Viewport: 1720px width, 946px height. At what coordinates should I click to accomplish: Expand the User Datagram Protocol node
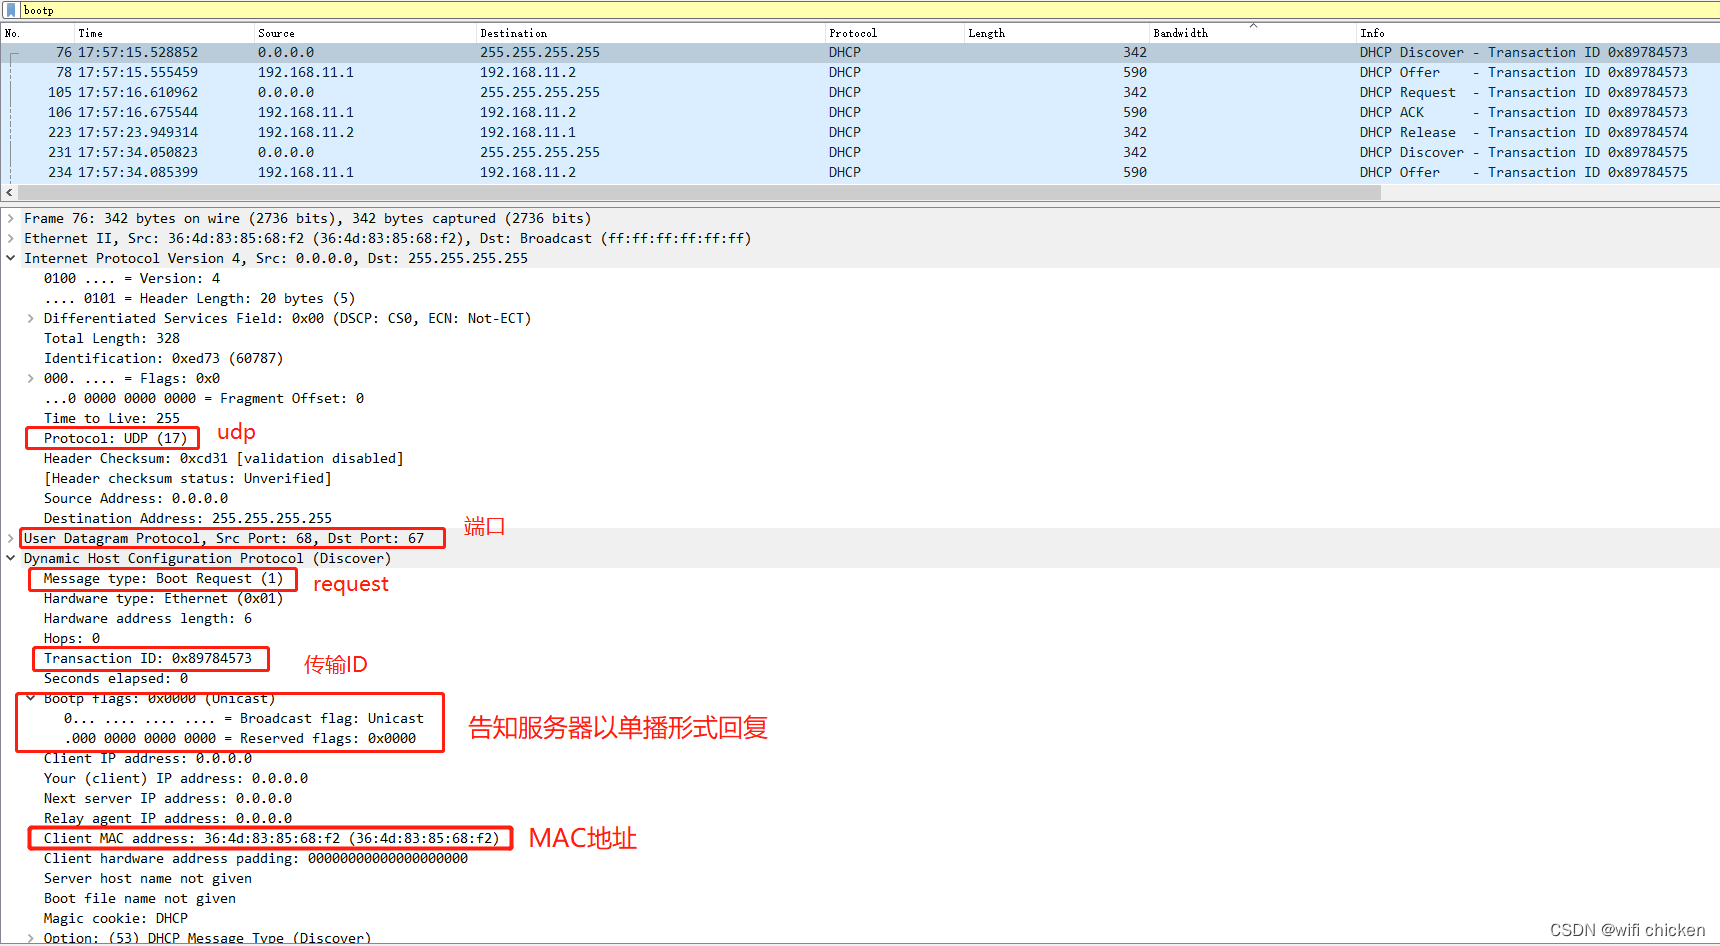pyautogui.click(x=11, y=538)
